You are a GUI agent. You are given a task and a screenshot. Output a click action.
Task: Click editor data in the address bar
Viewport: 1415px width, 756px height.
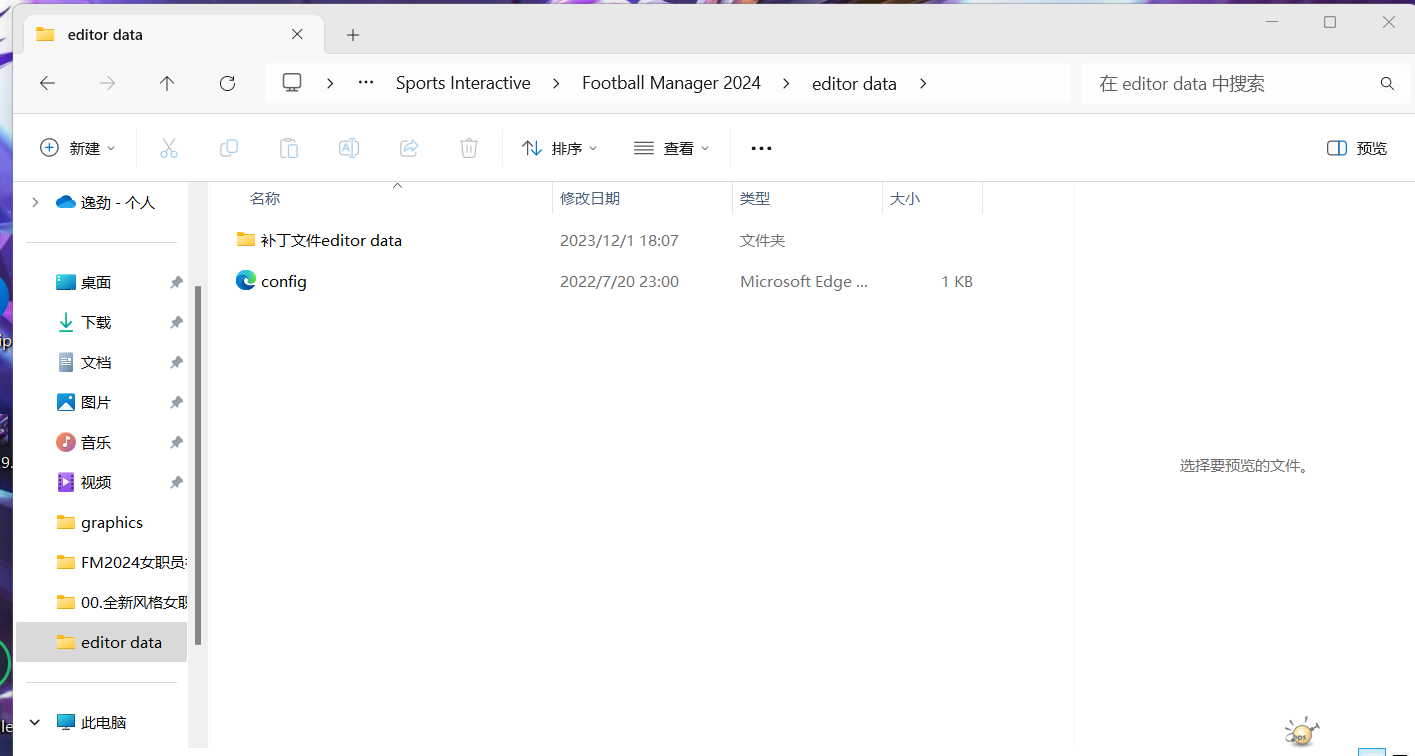click(x=854, y=83)
